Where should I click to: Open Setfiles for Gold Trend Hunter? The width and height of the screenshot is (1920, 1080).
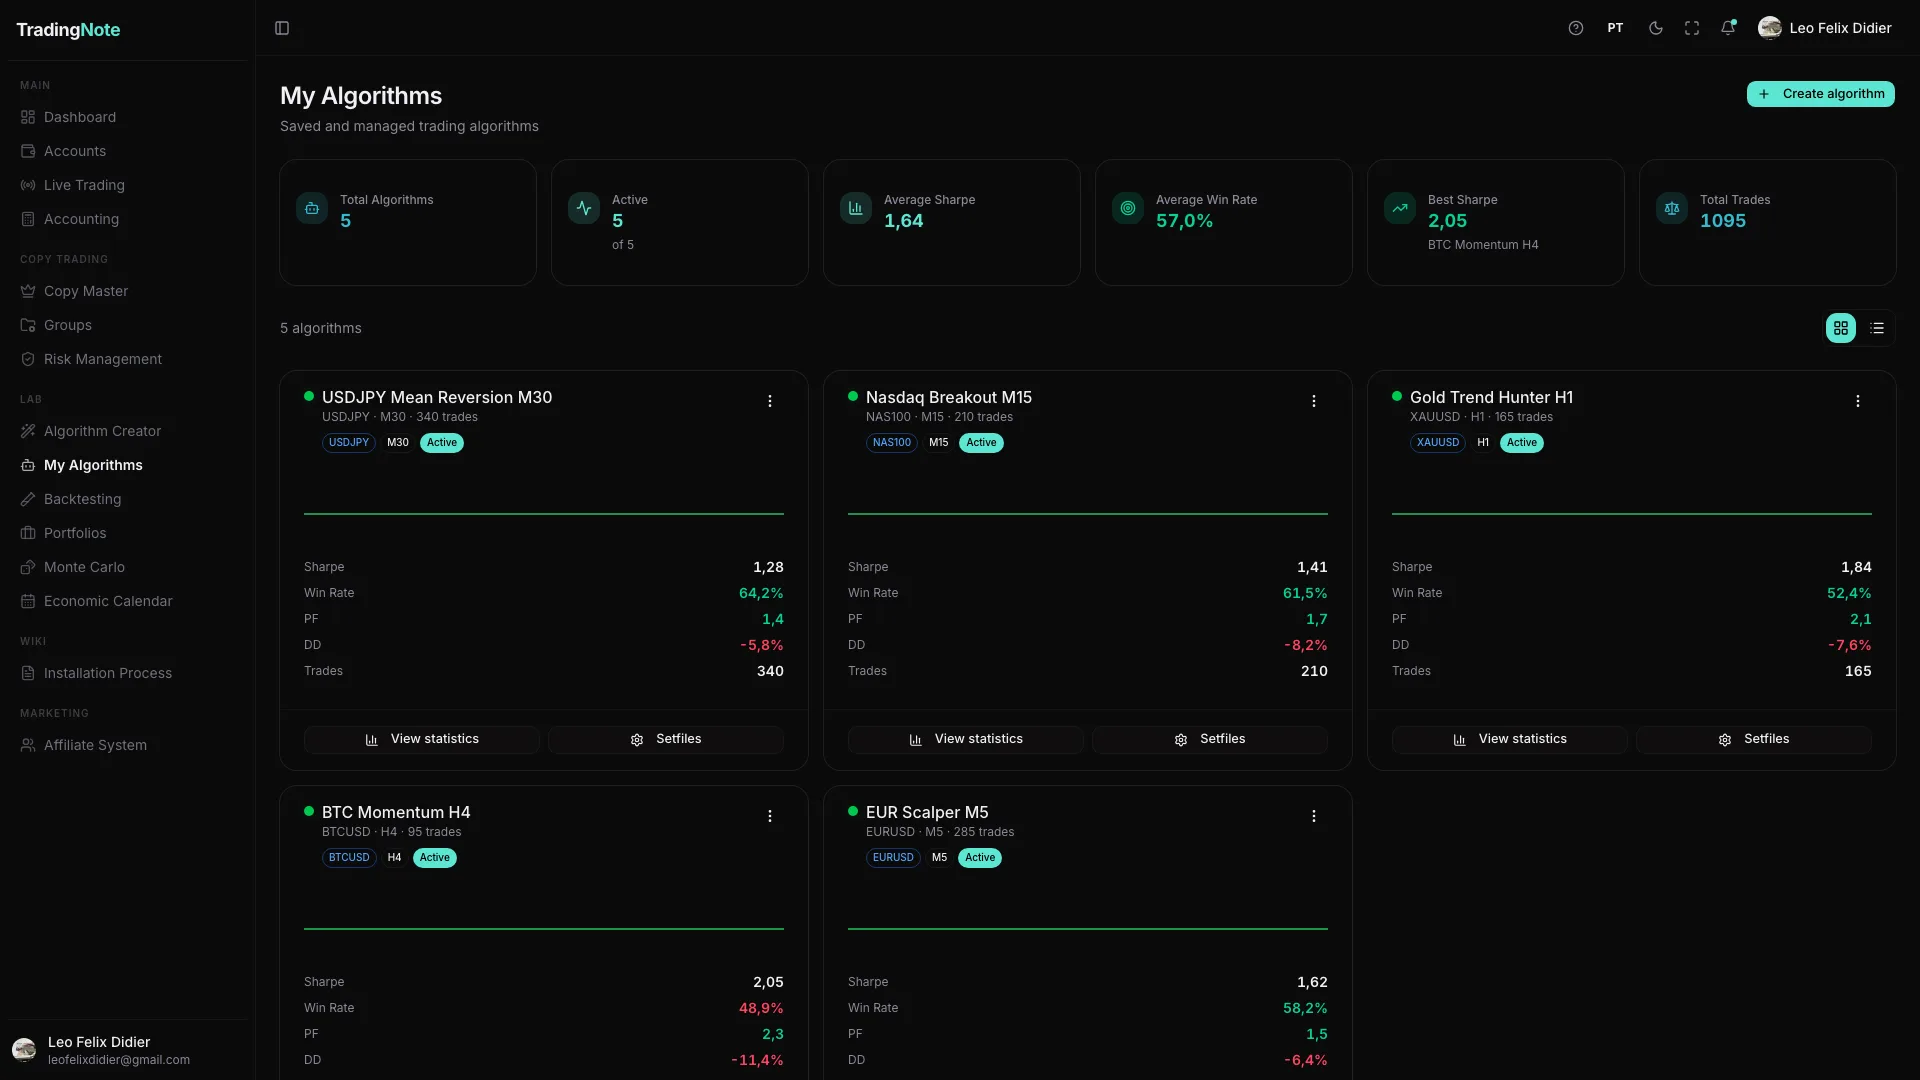click(1754, 739)
